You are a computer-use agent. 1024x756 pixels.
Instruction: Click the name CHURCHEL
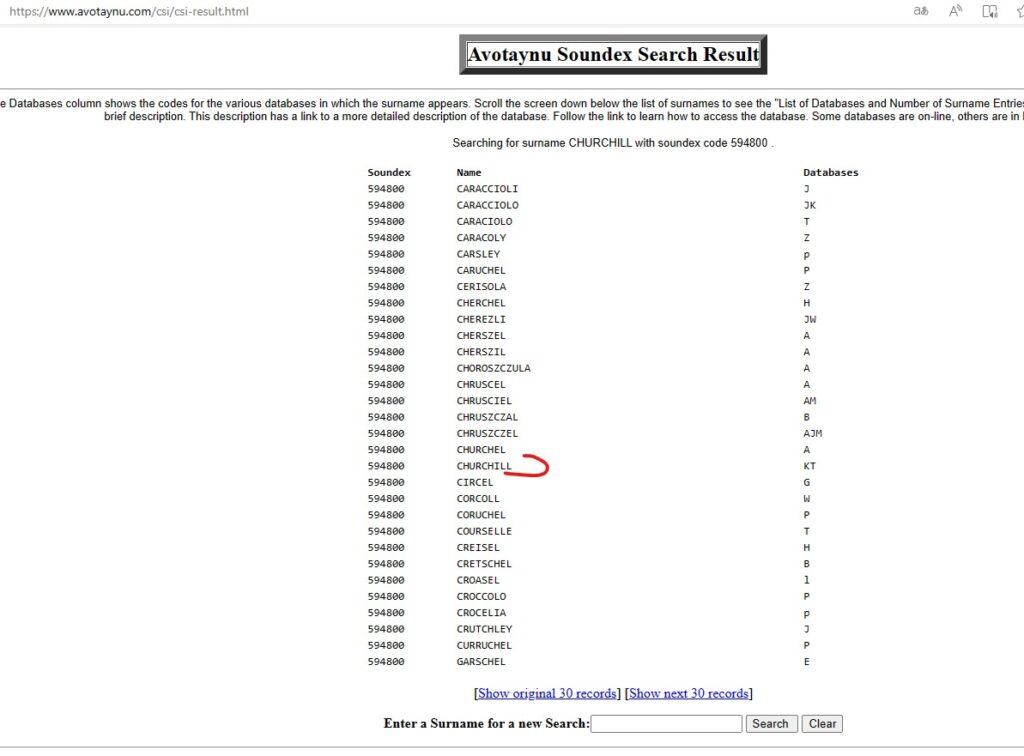tap(481, 450)
